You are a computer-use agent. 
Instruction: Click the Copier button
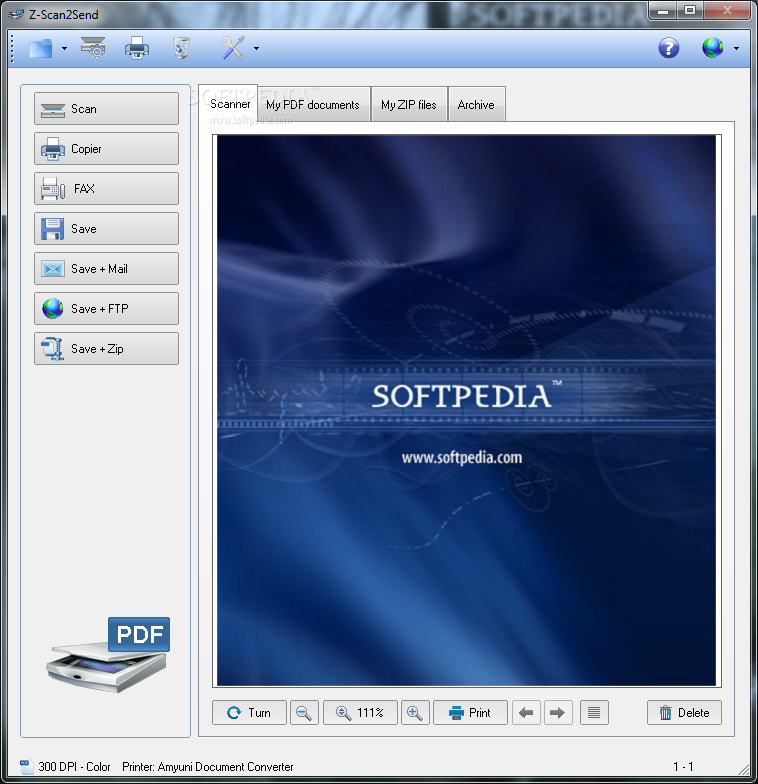[x=106, y=148]
